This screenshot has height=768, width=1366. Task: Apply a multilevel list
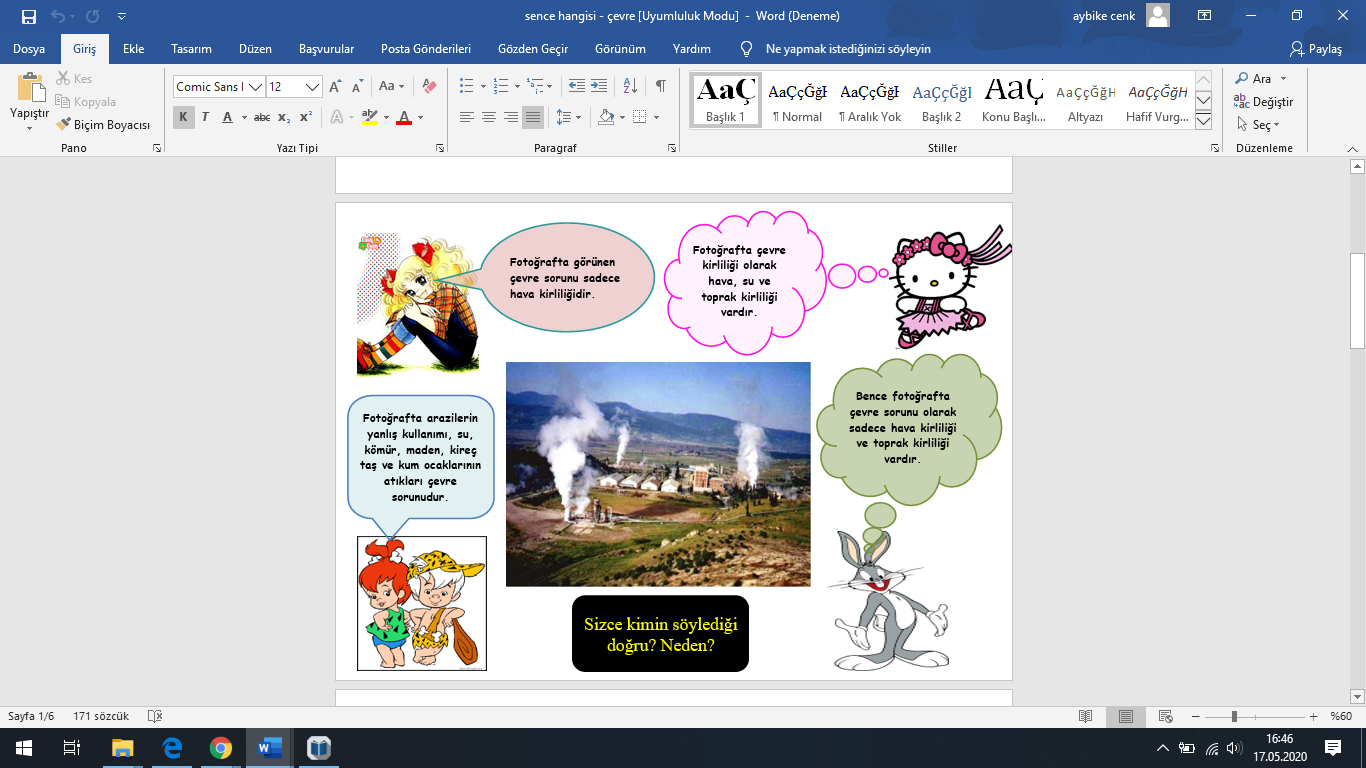536,87
